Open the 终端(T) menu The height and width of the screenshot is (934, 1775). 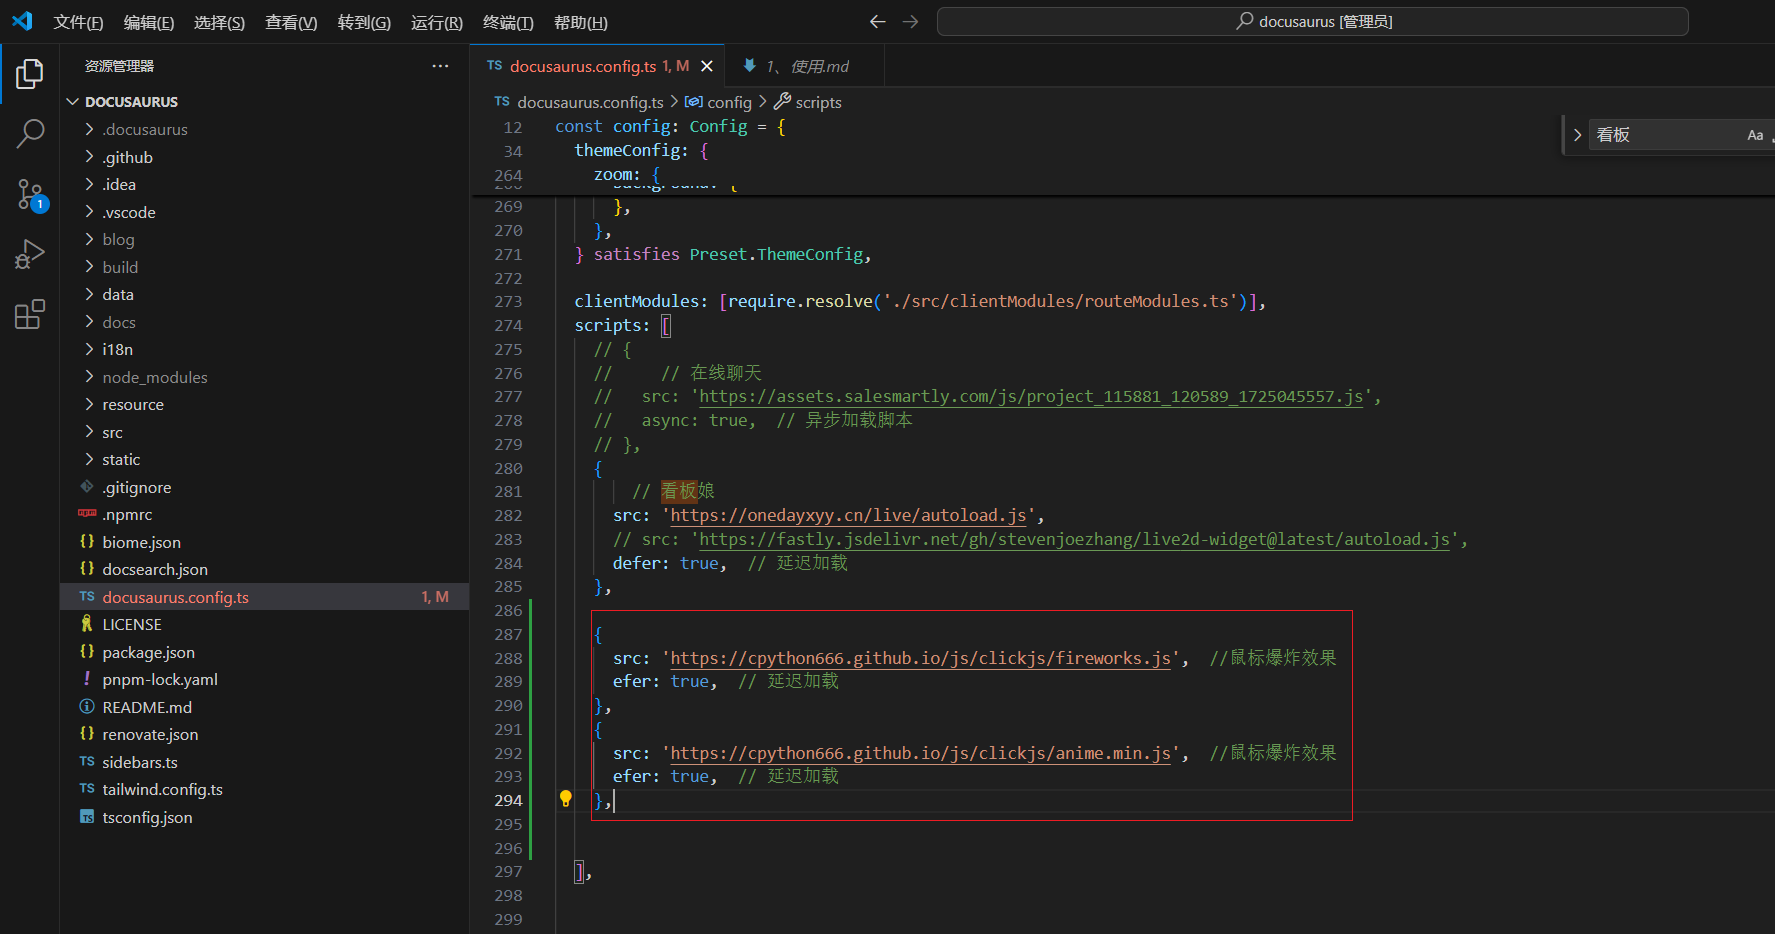(x=508, y=22)
